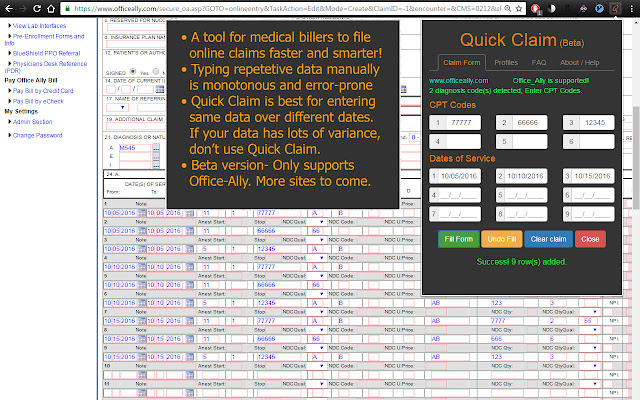Open From-date calendar on service line 1

(141, 213)
